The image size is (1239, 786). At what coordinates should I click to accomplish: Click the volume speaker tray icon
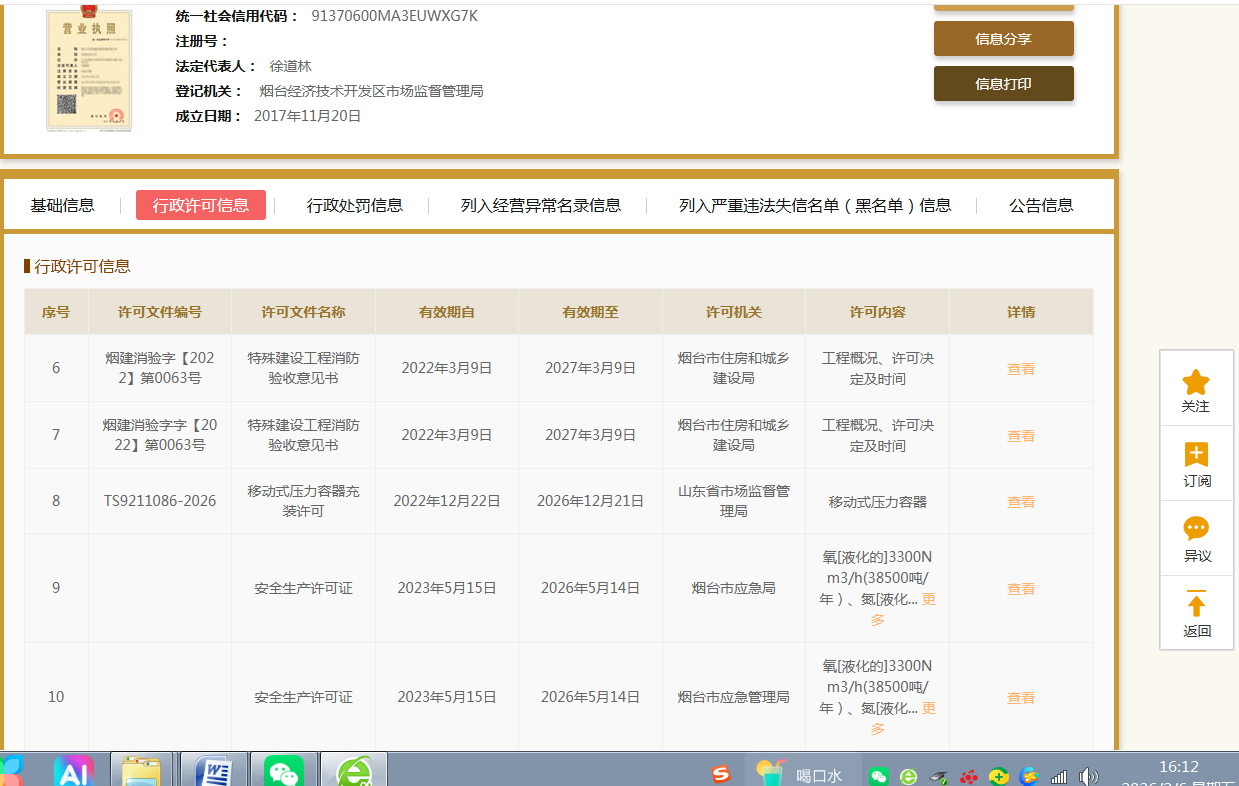tap(1089, 776)
